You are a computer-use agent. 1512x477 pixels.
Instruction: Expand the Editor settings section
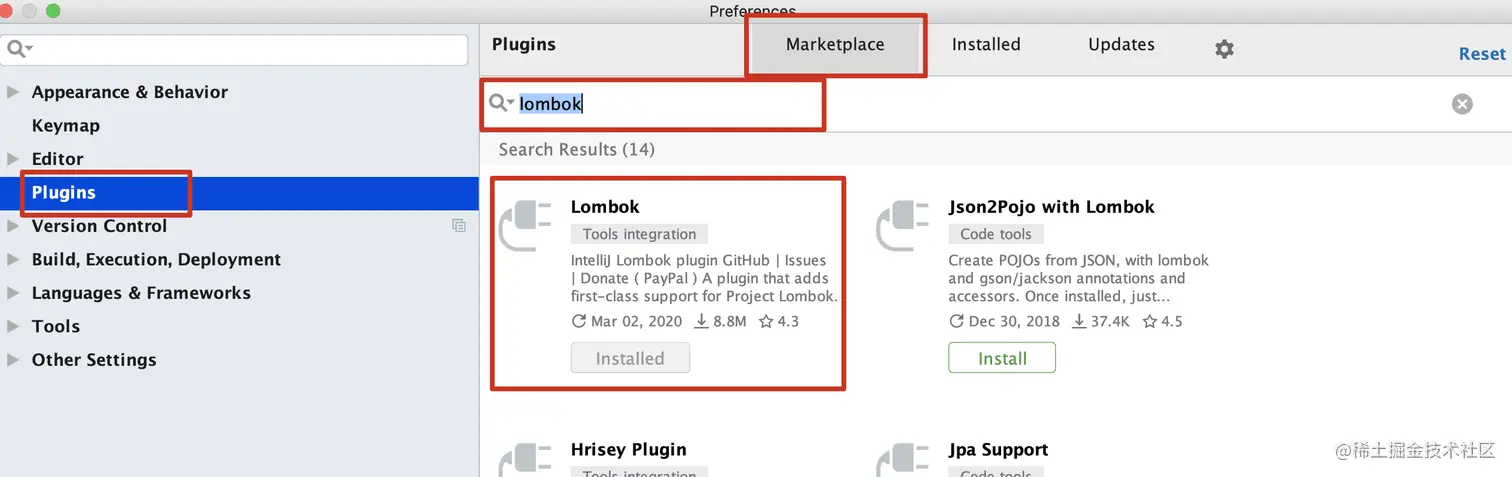click(x=13, y=159)
